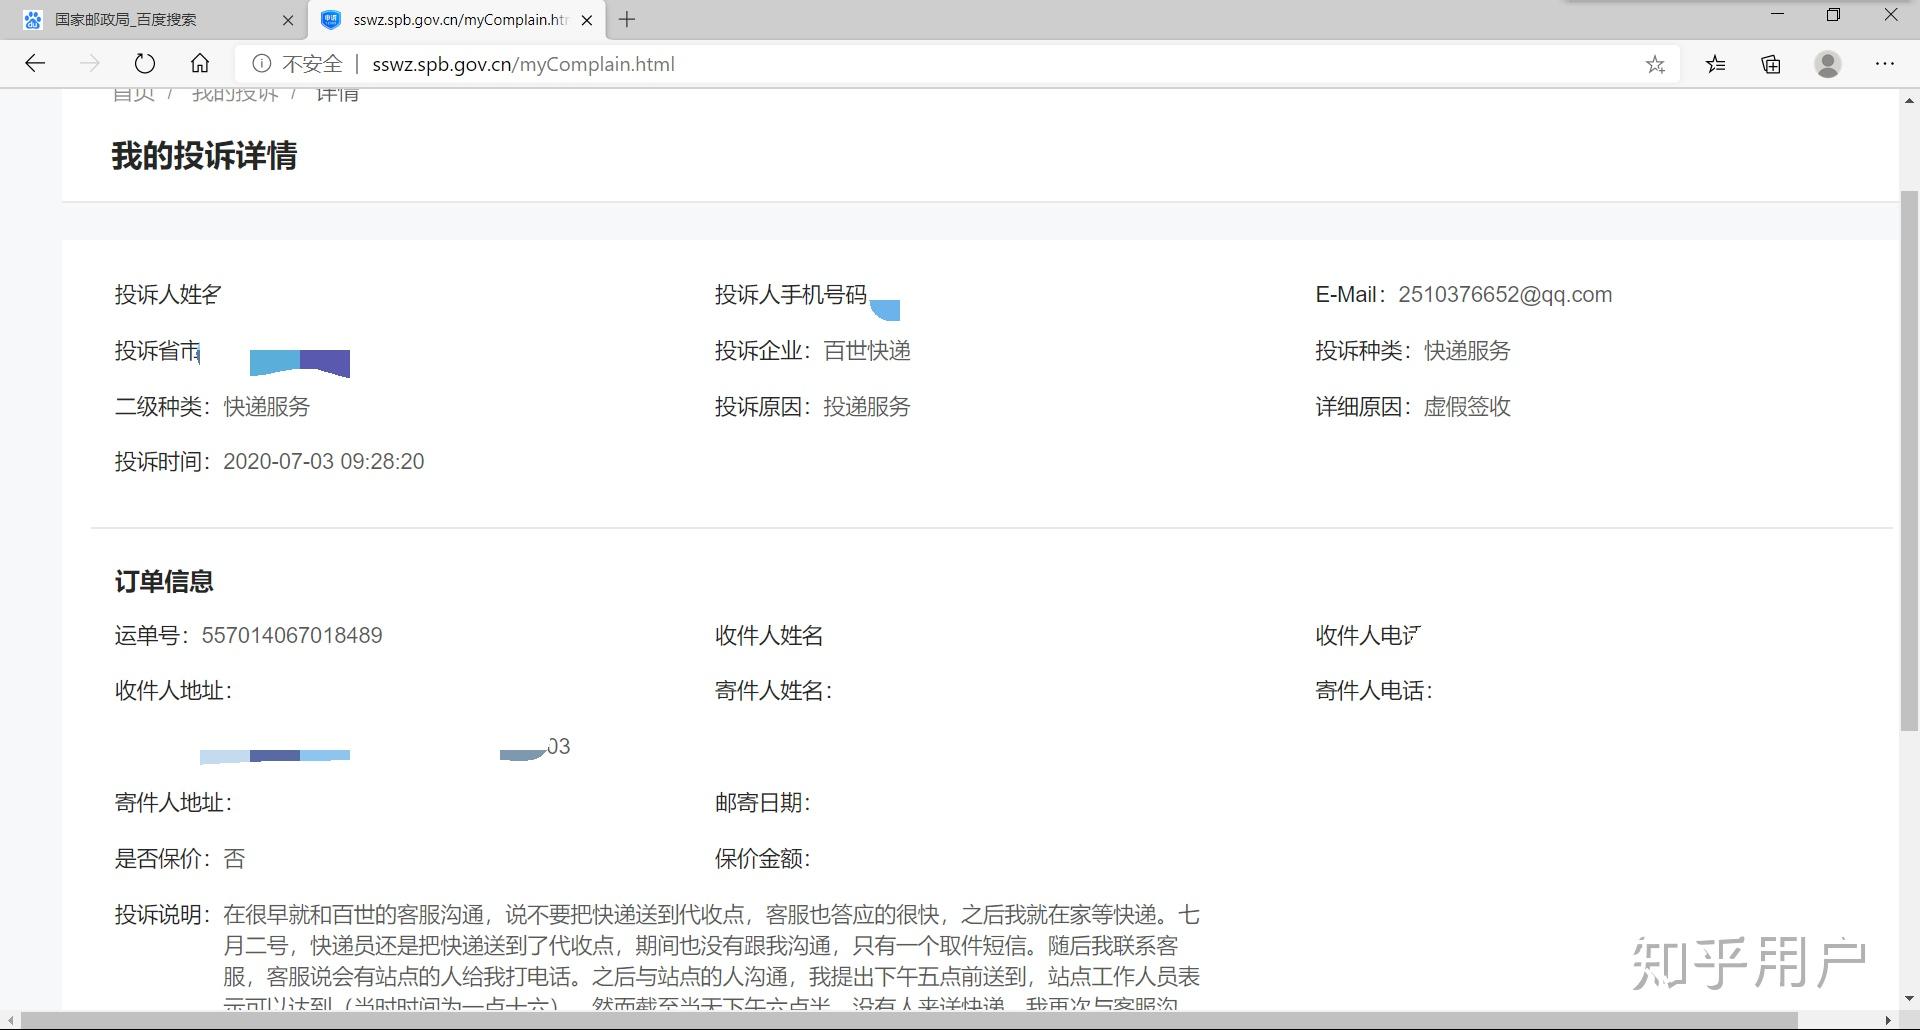Click the 投诉企业 value 百世快递
1920x1030 pixels.
(x=867, y=351)
